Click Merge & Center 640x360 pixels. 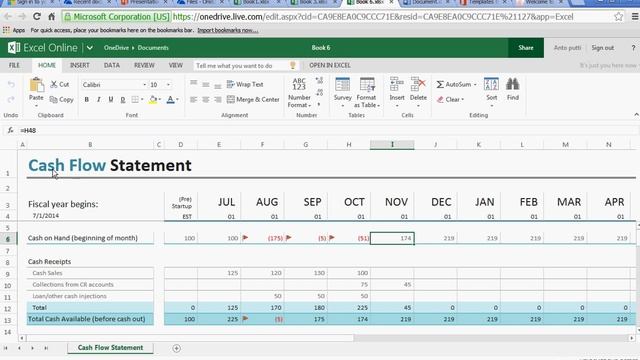[253, 99]
